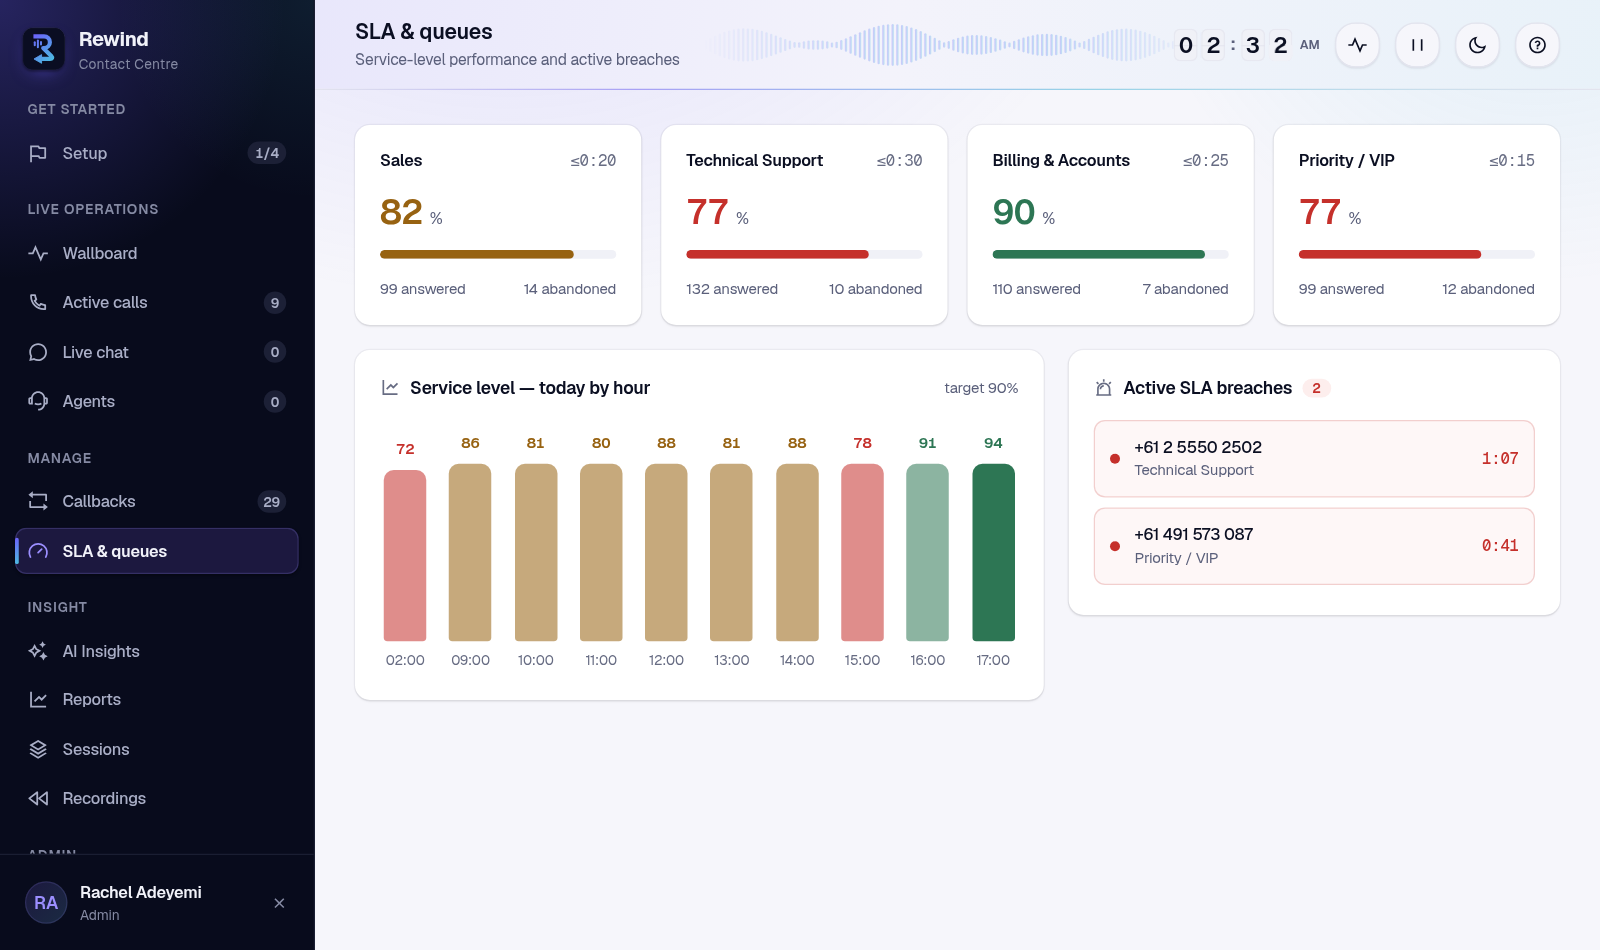Viewport: 1600px width, 950px height.
Task: Open breach for +61 491 573 087
Action: pos(1314,546)
